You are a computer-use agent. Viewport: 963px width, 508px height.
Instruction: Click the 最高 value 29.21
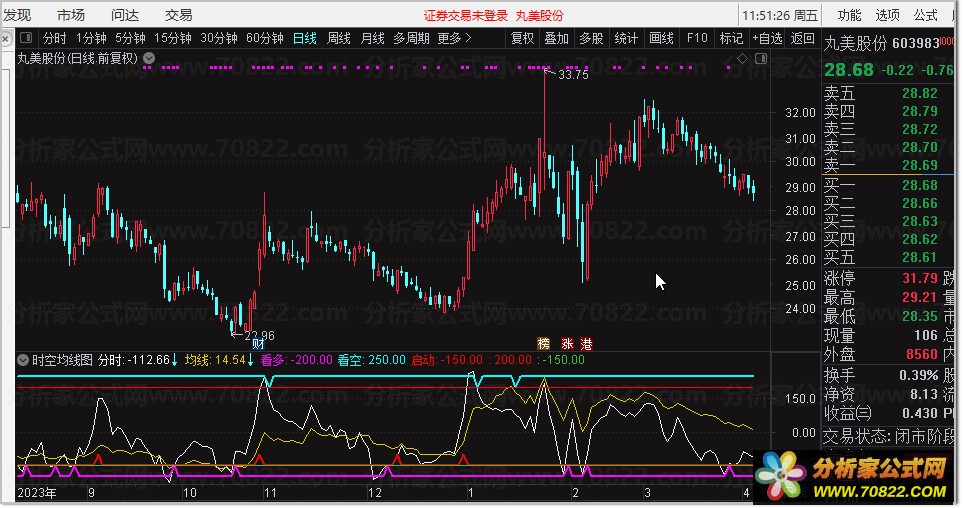(919, 297)
